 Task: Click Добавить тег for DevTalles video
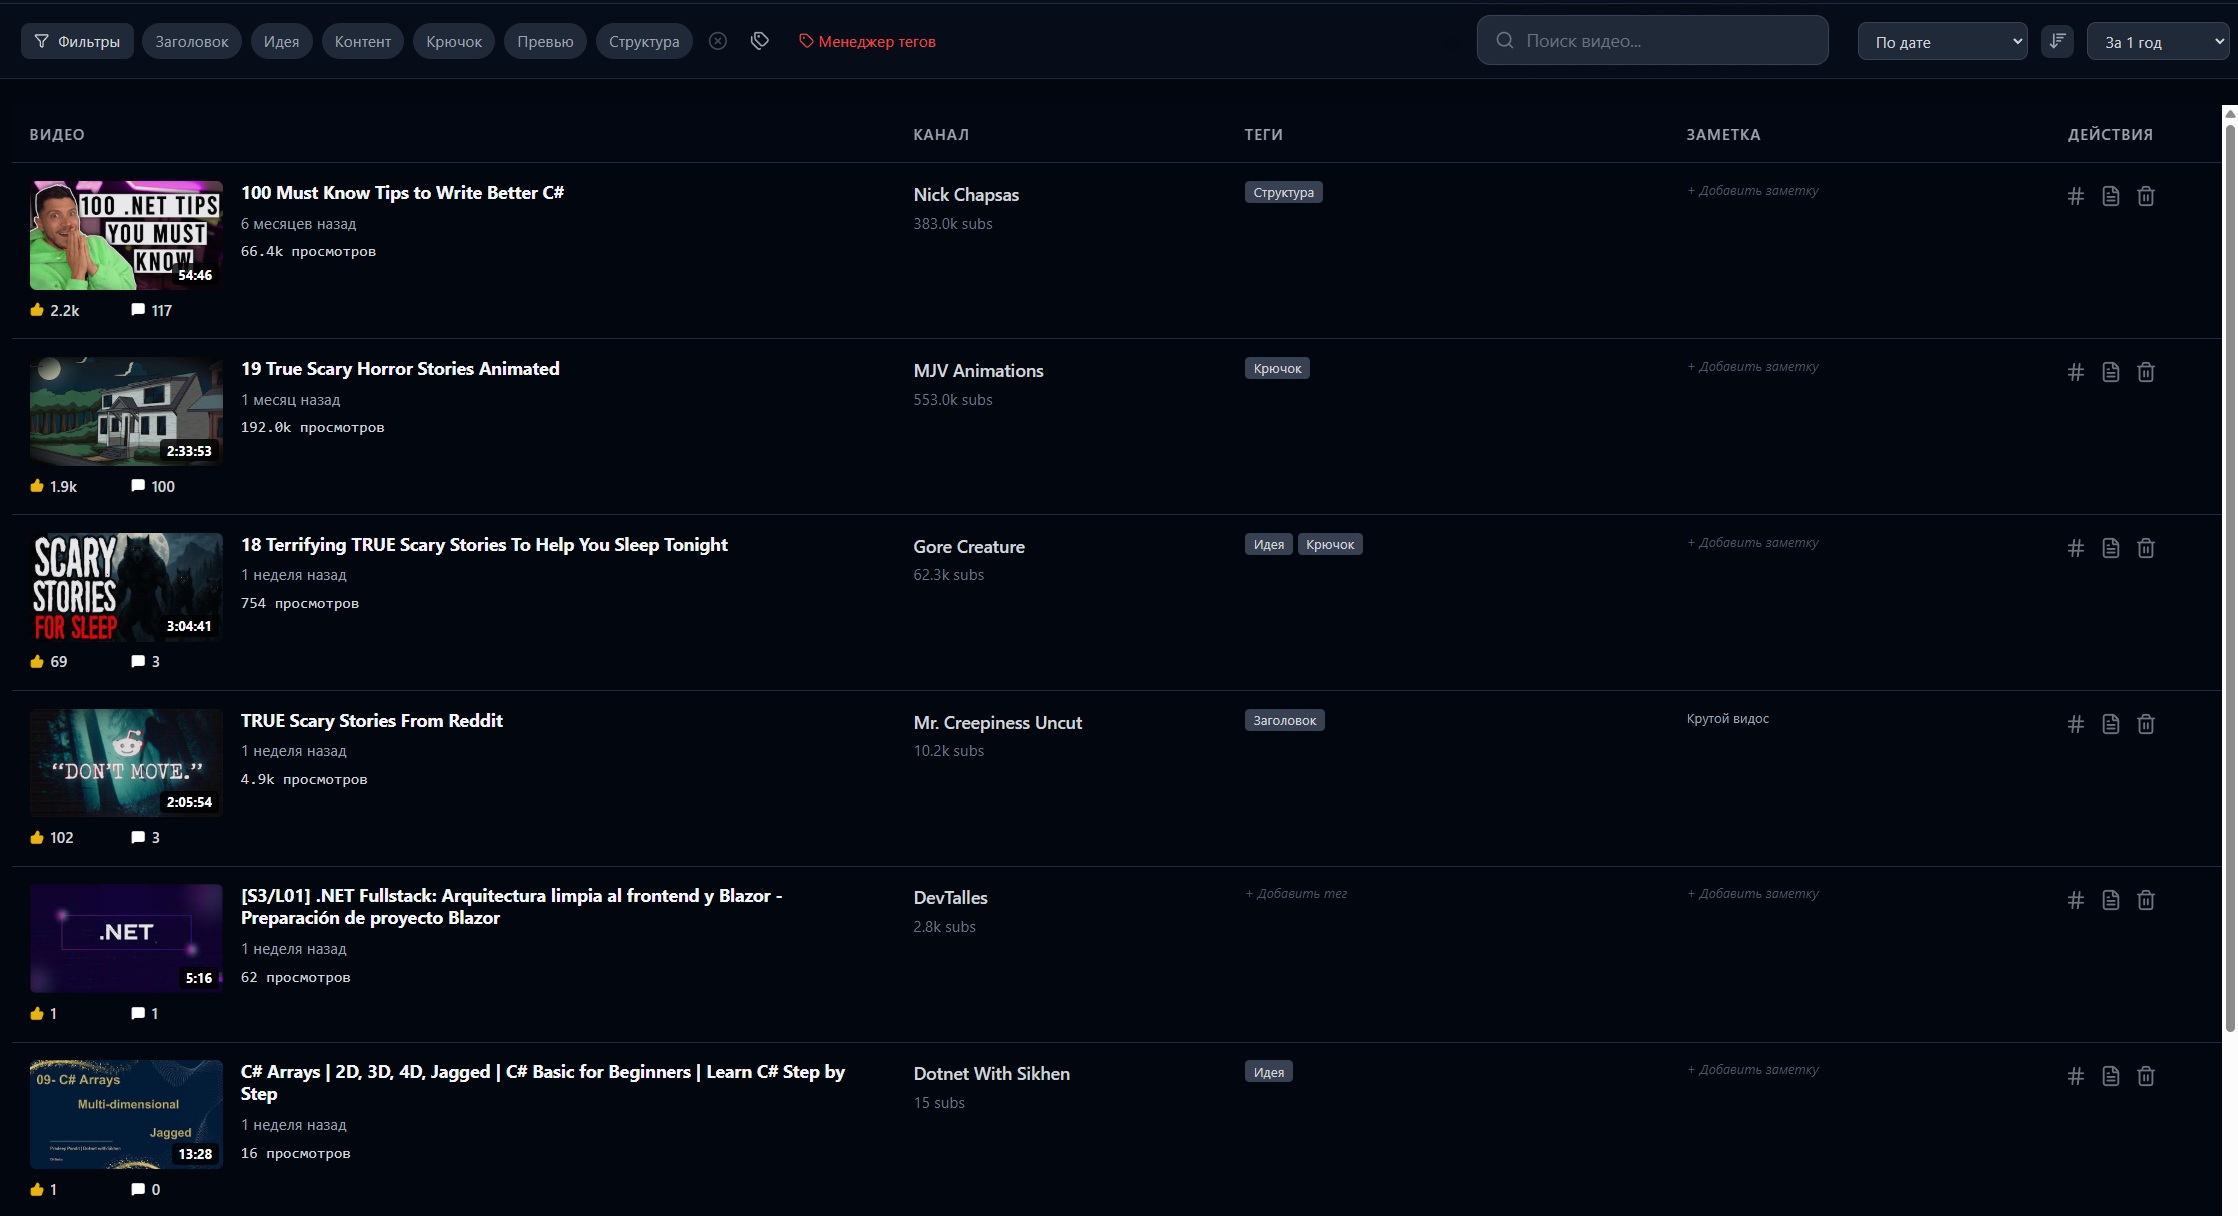(x=1296, y=894)
